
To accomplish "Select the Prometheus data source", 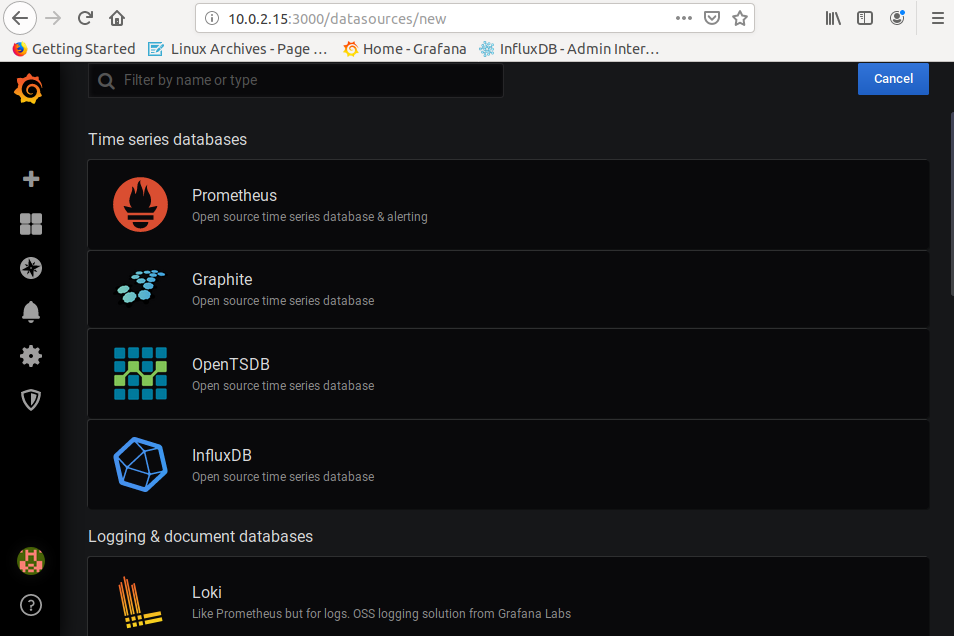I will tap(508, 204).
